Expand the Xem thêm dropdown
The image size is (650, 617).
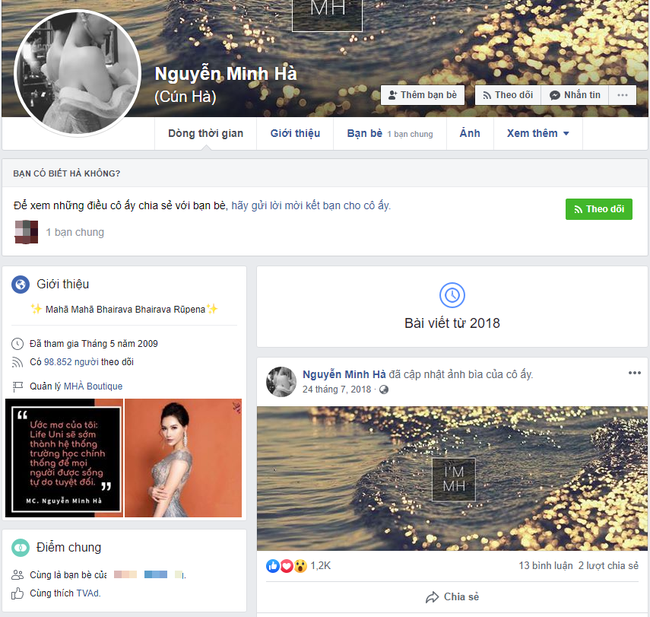coord(537,134)
